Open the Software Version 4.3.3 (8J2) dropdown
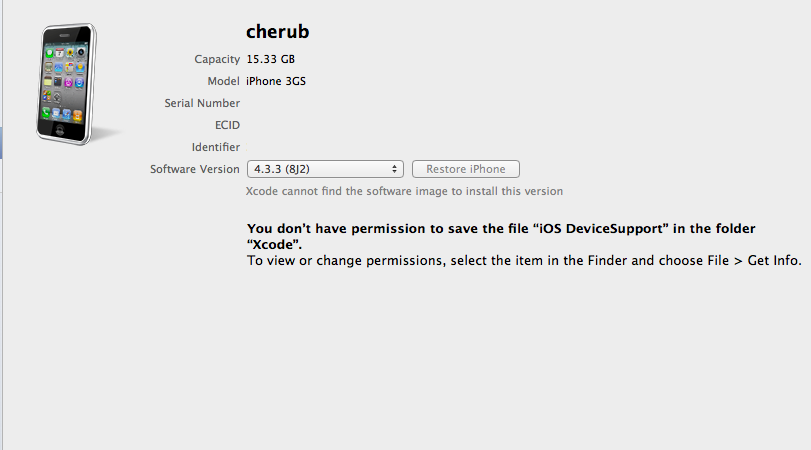The image size is (811, 450). click(325, 169)
